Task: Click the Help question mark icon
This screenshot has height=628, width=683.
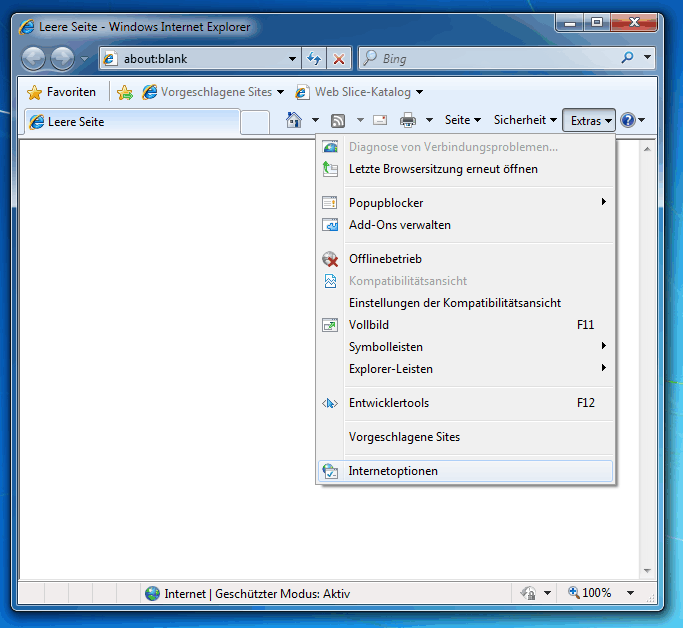Action: click(627, 120)
